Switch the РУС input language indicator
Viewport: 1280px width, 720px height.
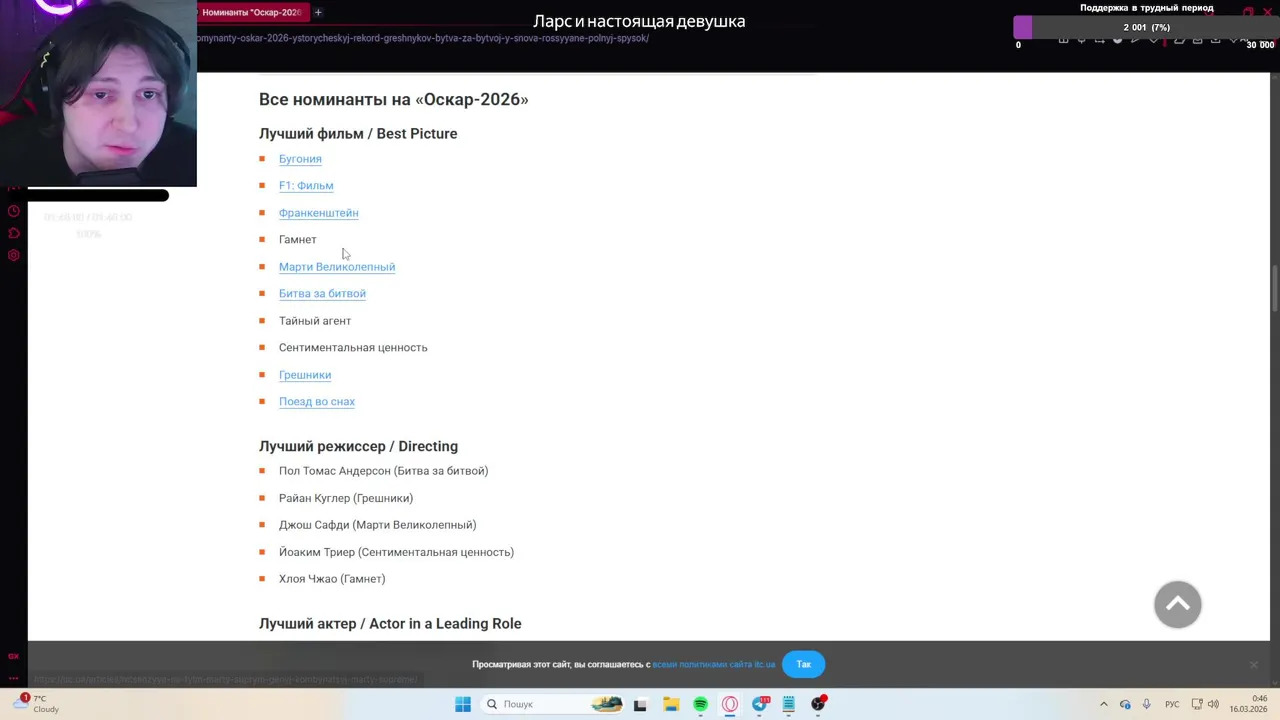point(1172,704)
